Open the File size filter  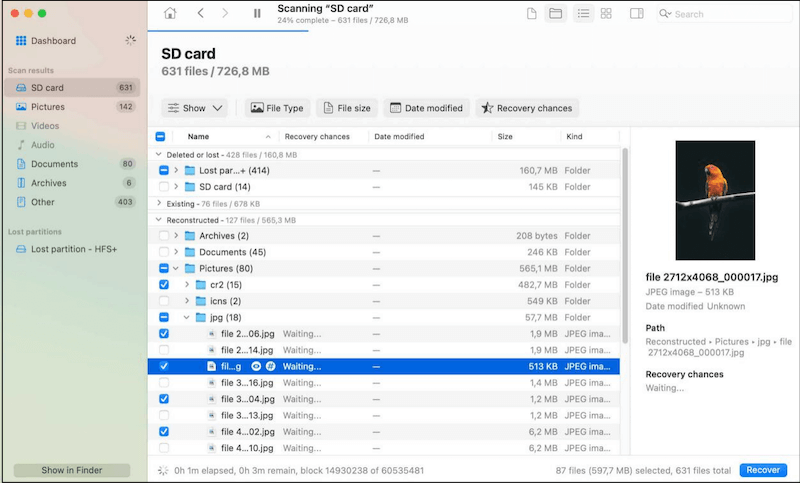tap(347, 108)
